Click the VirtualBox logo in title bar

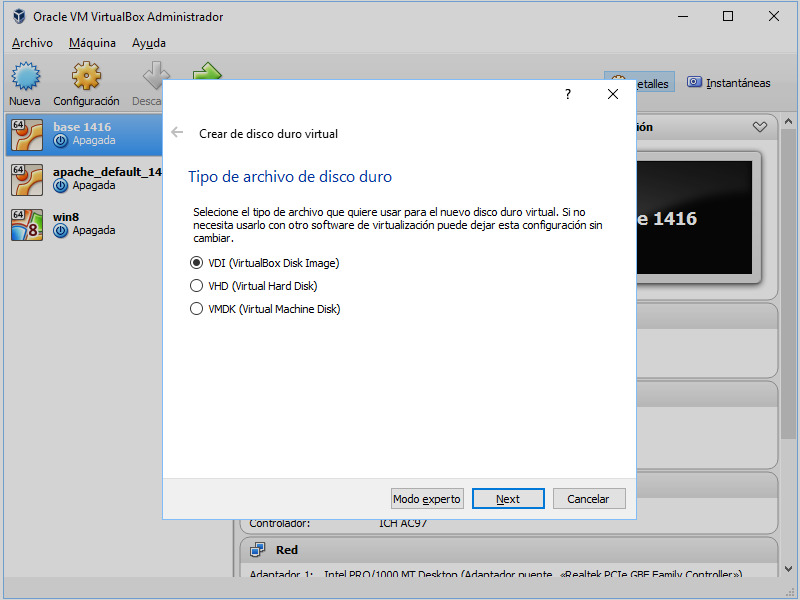(19, 16)
